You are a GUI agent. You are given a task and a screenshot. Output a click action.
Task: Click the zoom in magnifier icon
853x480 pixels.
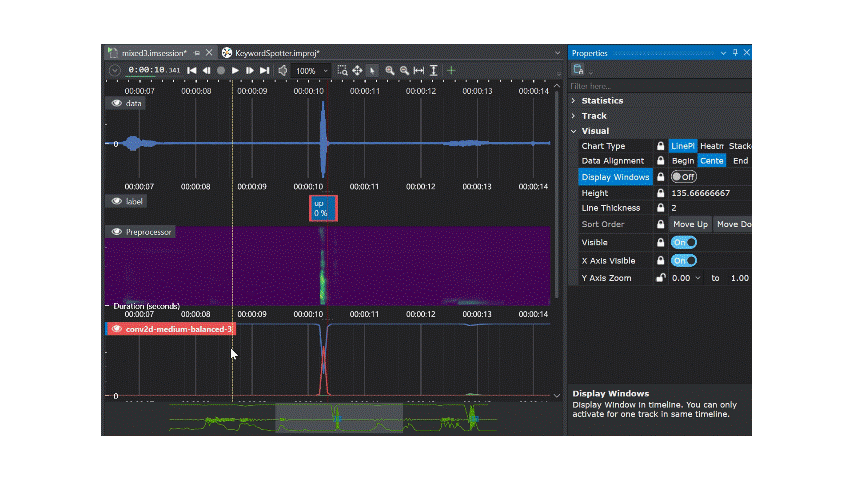389,71
